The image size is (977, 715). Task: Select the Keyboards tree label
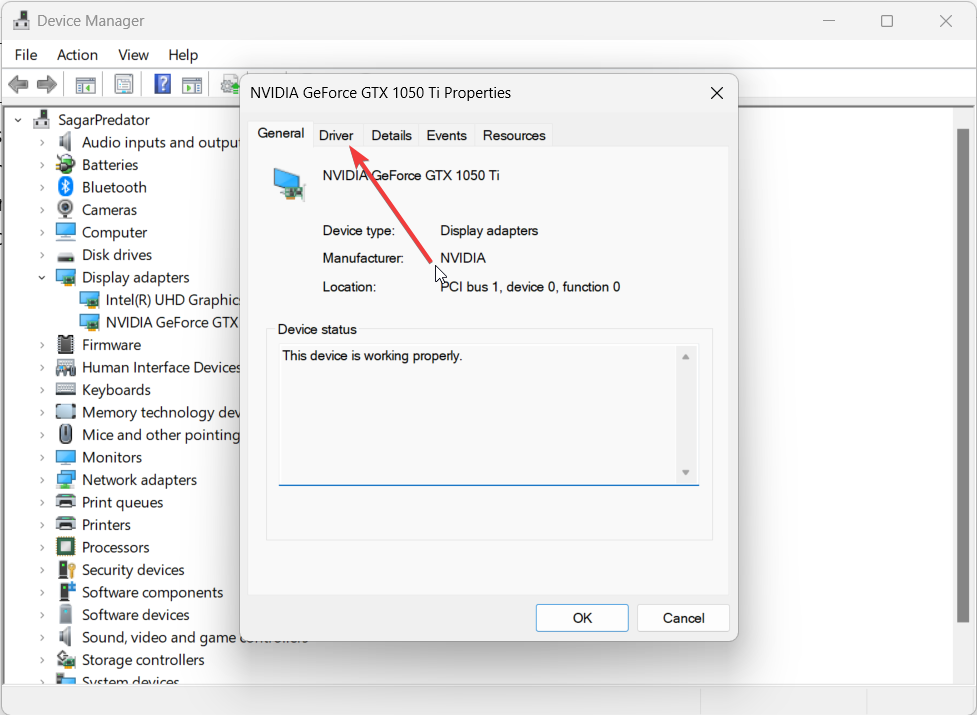click(x=117, y=390)
